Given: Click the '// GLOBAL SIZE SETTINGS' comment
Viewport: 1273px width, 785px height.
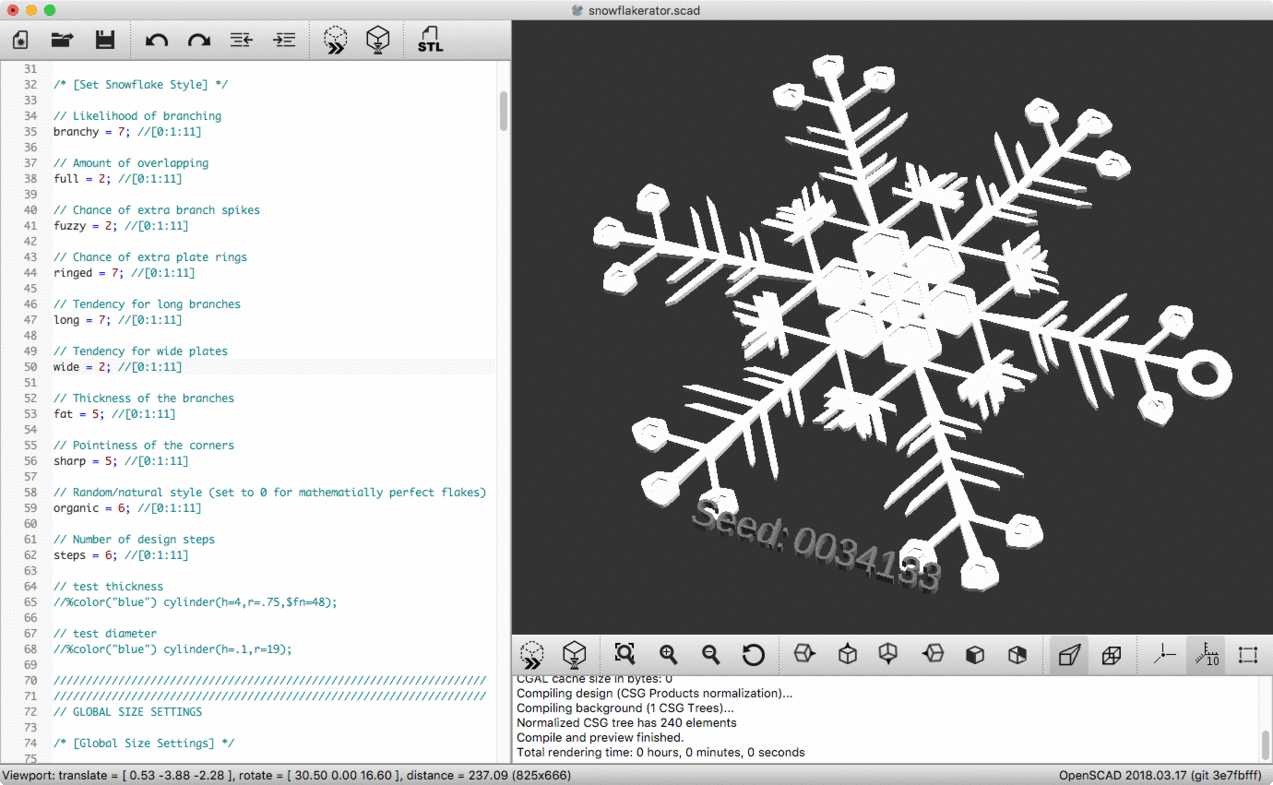Looking at the screenshot, I should [x=127, y=712].
